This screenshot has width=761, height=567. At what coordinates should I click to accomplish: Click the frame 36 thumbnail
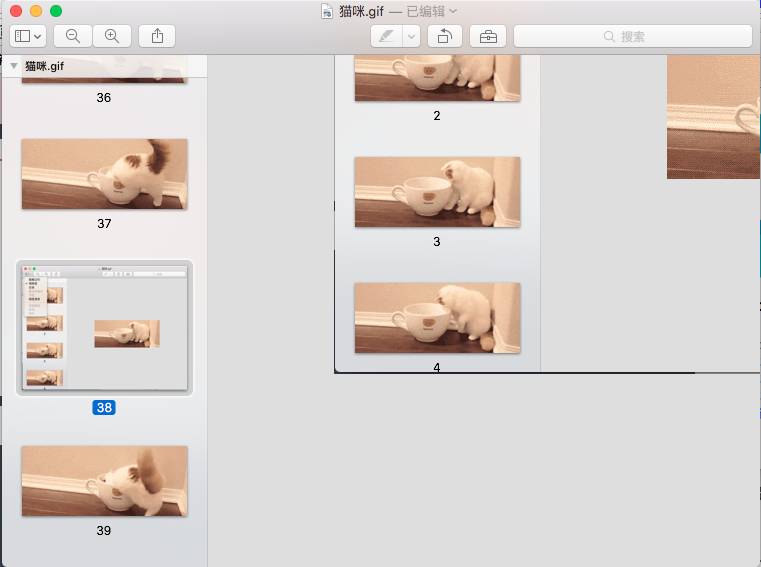pos(104,75)
